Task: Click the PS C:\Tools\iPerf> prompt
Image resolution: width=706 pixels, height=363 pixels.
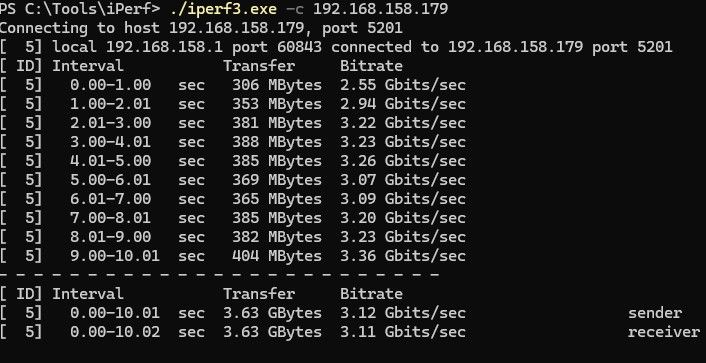Action: coord(80,8)
